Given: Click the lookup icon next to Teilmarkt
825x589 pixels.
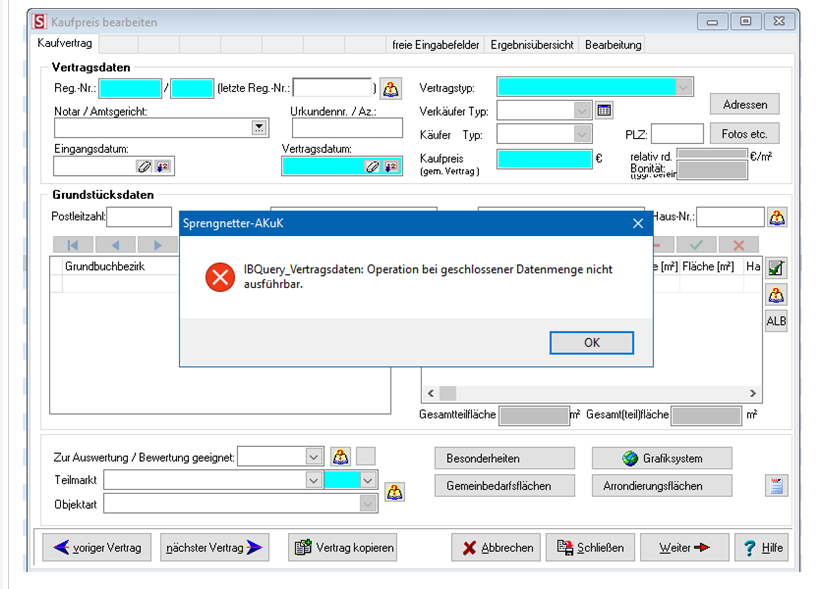Looking at the screenshot, I should (x=395, y=492).
